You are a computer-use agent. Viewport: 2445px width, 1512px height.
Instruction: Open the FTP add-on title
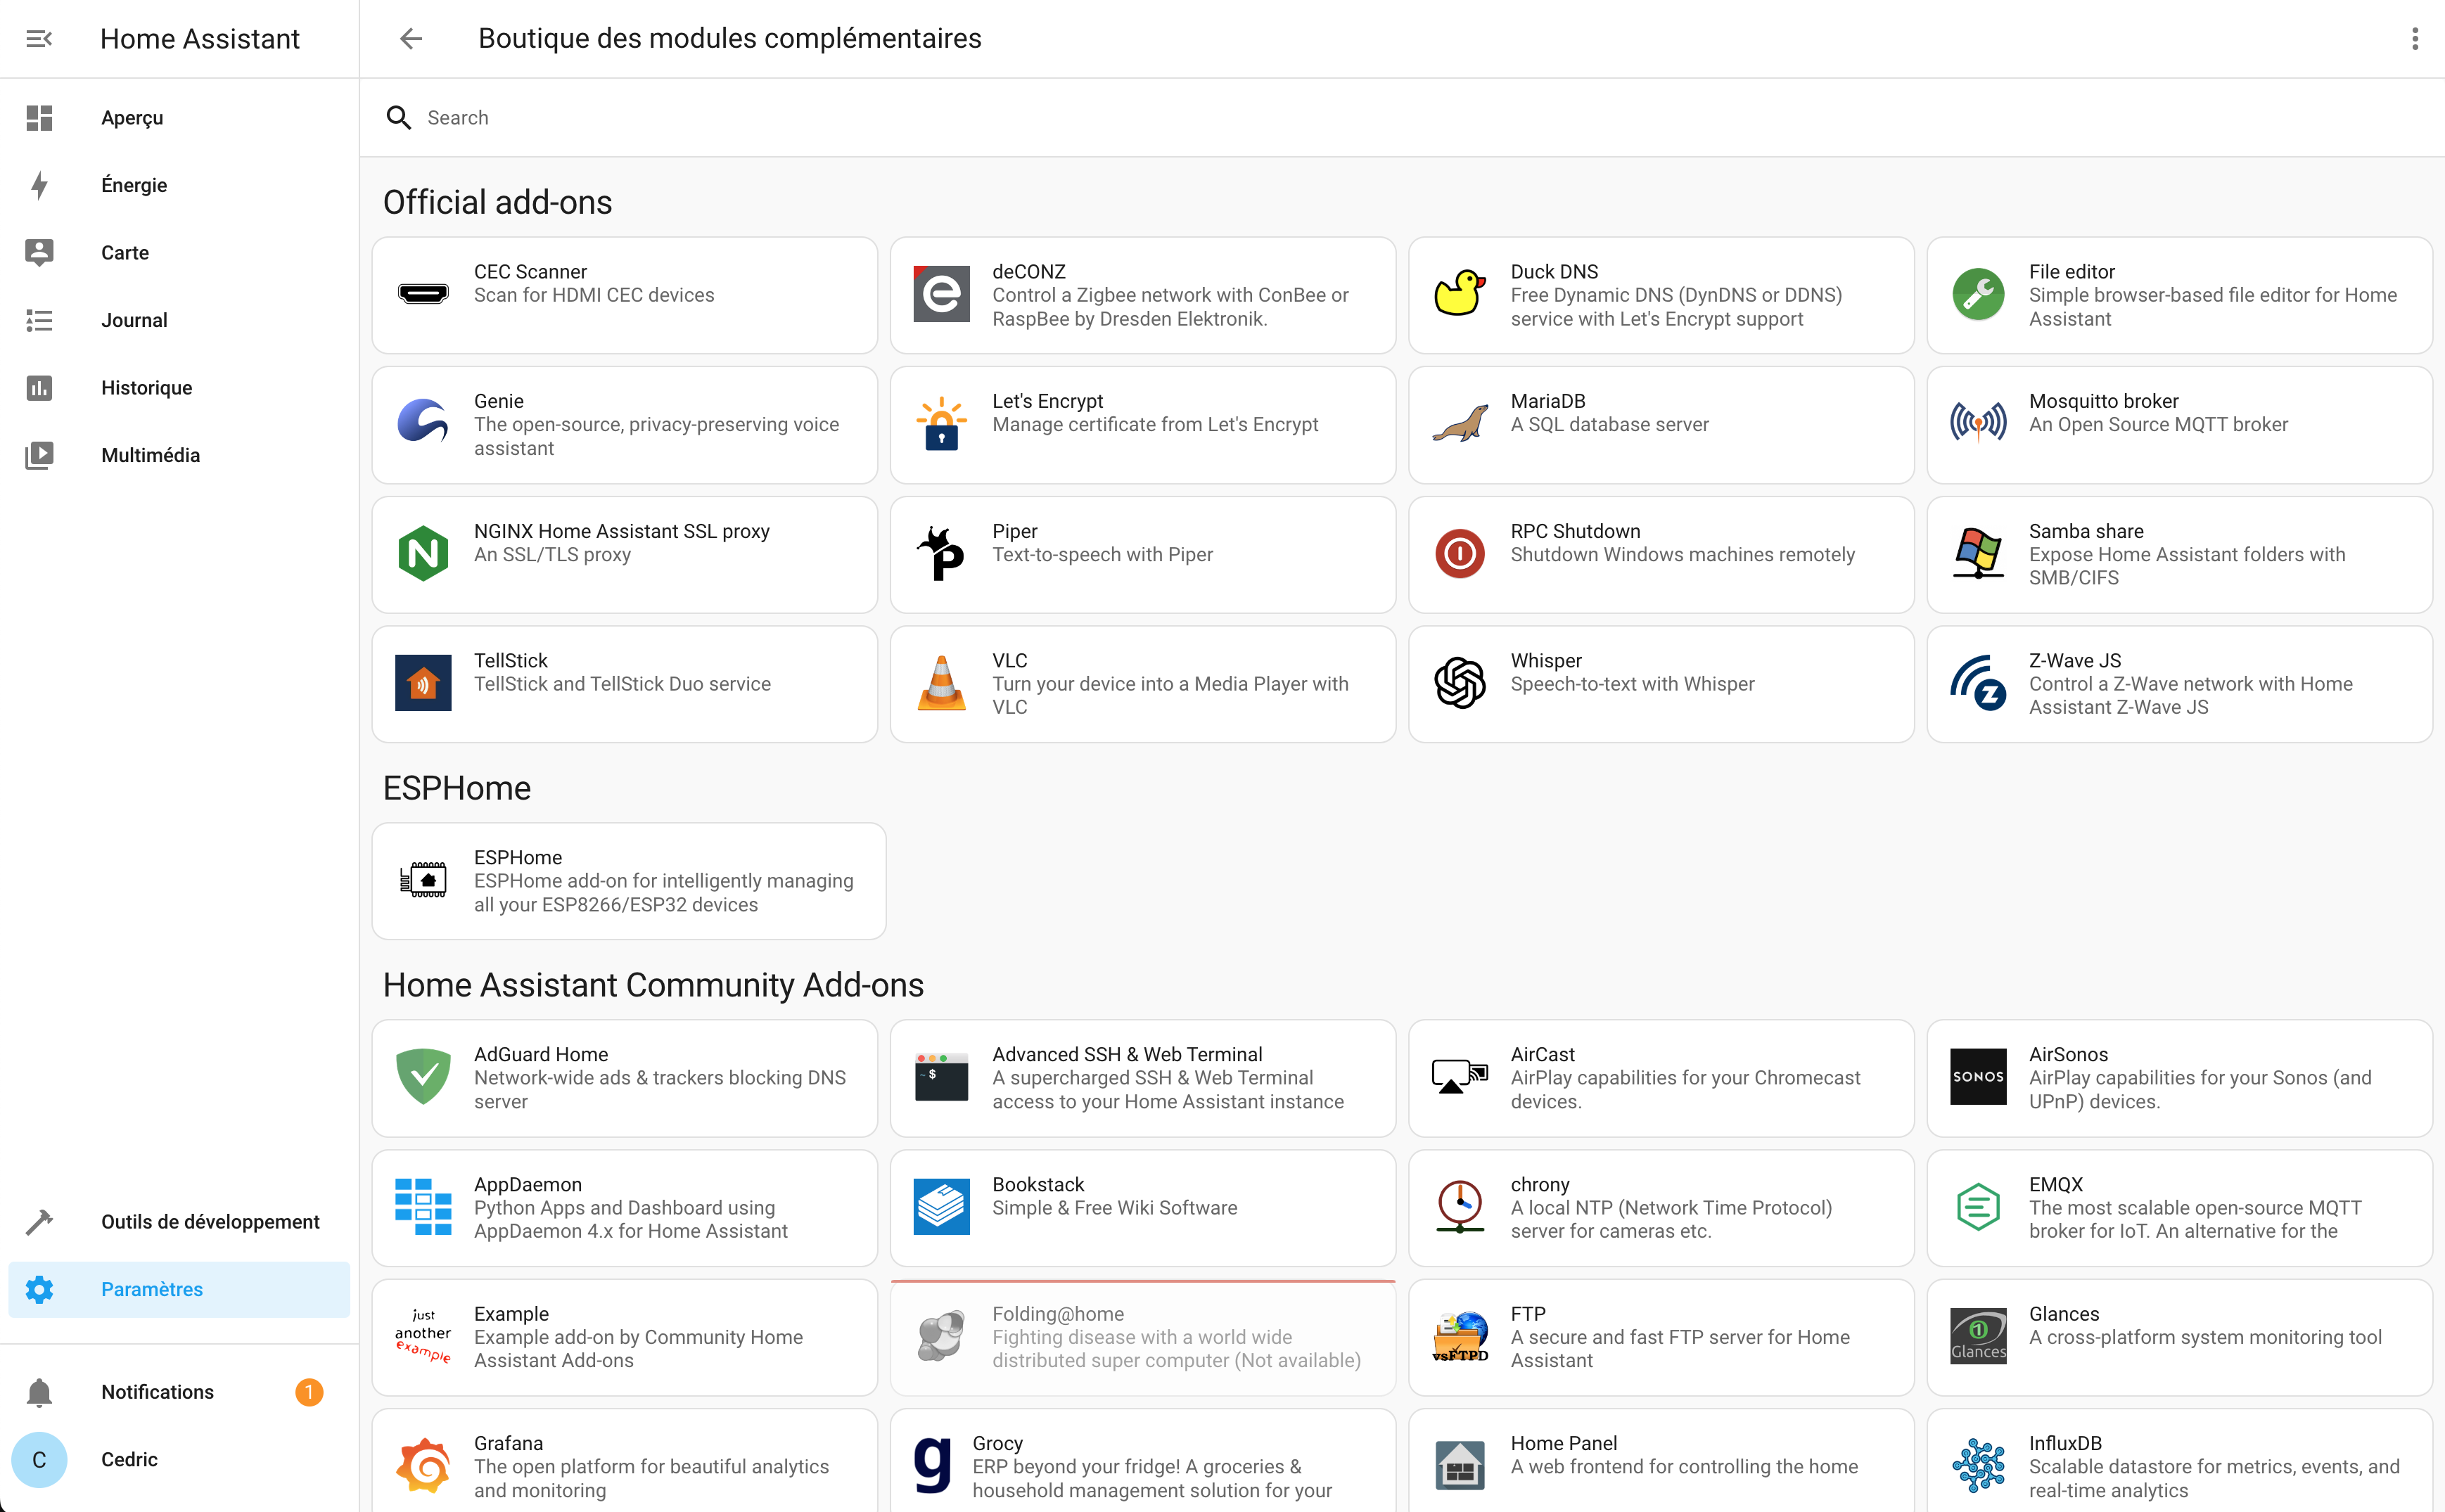(1527, 1314)
